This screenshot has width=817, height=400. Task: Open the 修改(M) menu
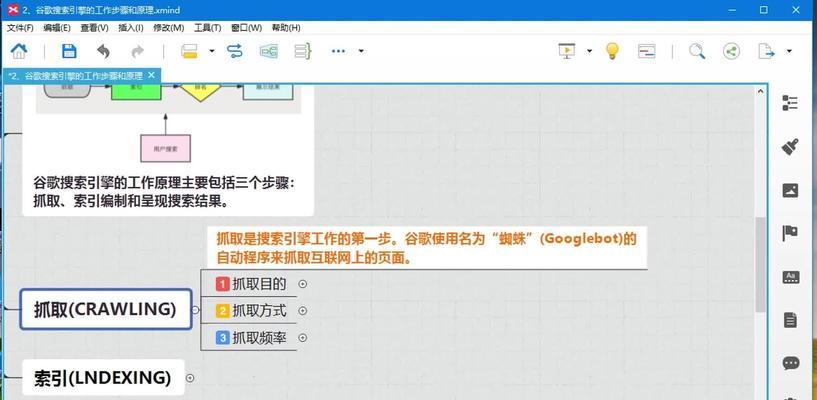pyautogui.click(x=168, y=28)
